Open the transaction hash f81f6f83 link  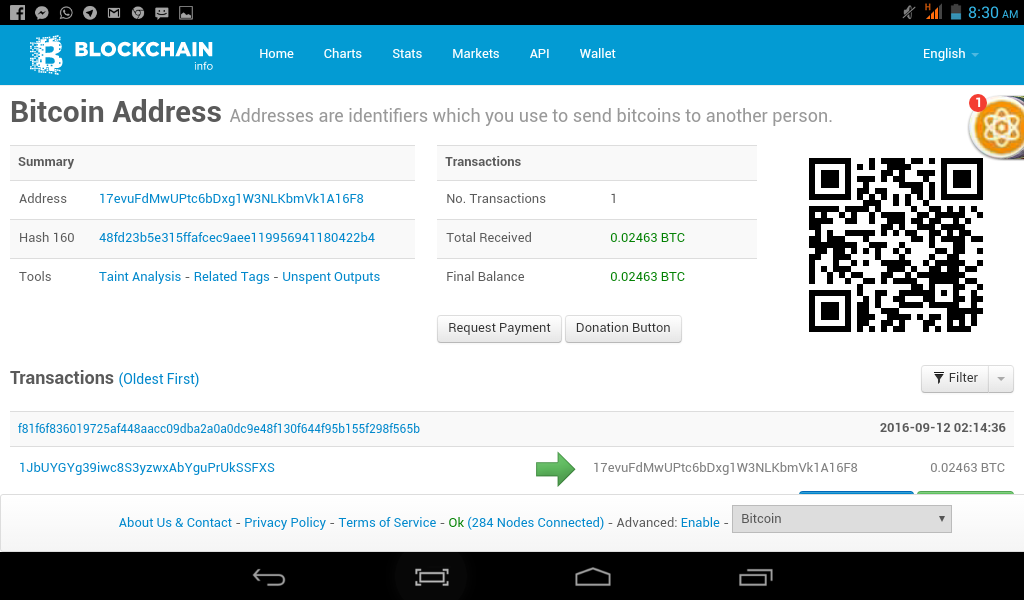tap(219, 429)
